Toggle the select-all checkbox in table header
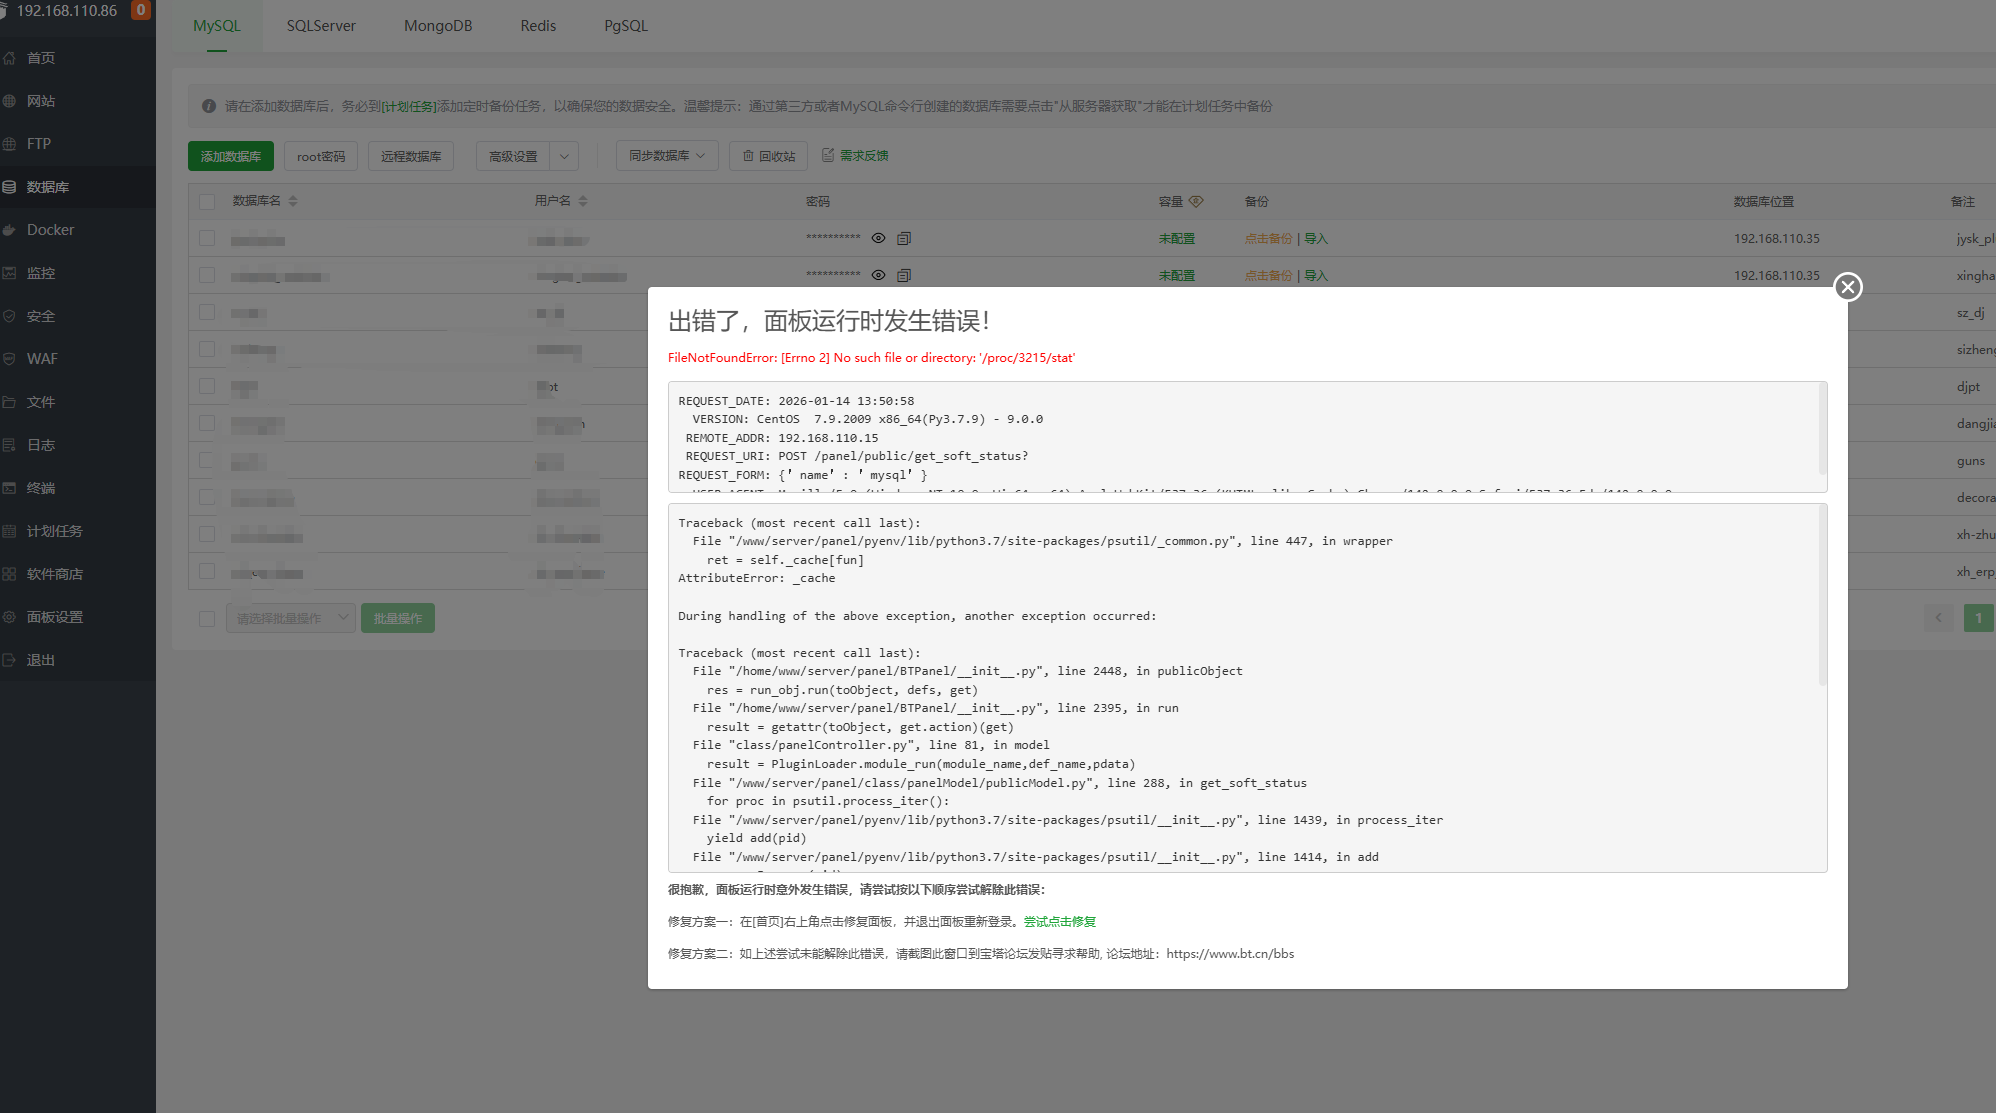This screenshot has height=1113, width=1996. [207, 201]
